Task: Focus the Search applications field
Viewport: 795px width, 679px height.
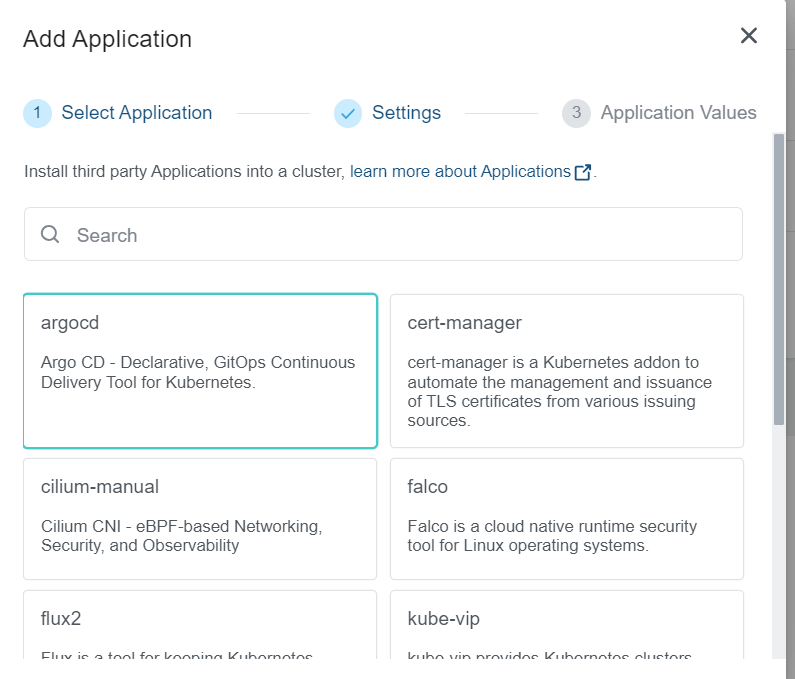Action: [x=383, y=234]
